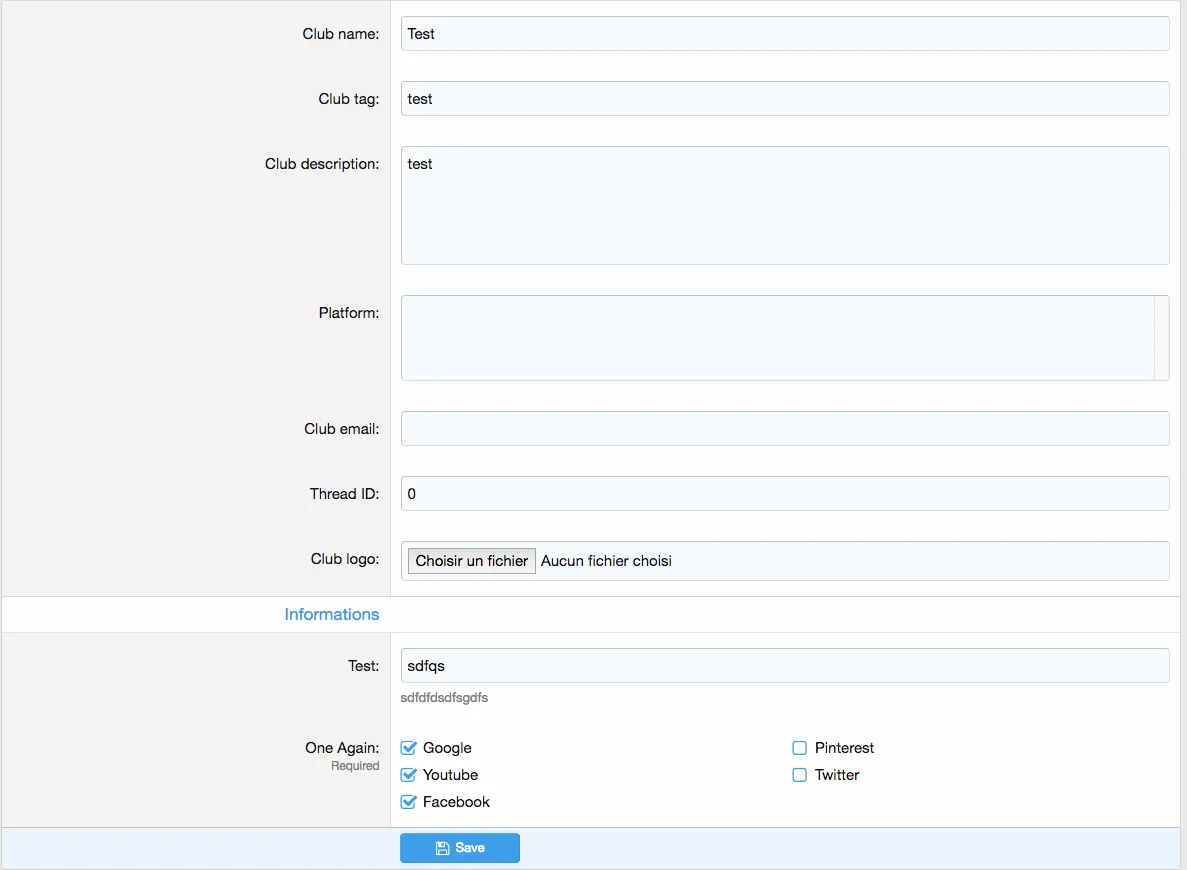Click into the Club tag field

pyautogui.click(x=784, y=99)
